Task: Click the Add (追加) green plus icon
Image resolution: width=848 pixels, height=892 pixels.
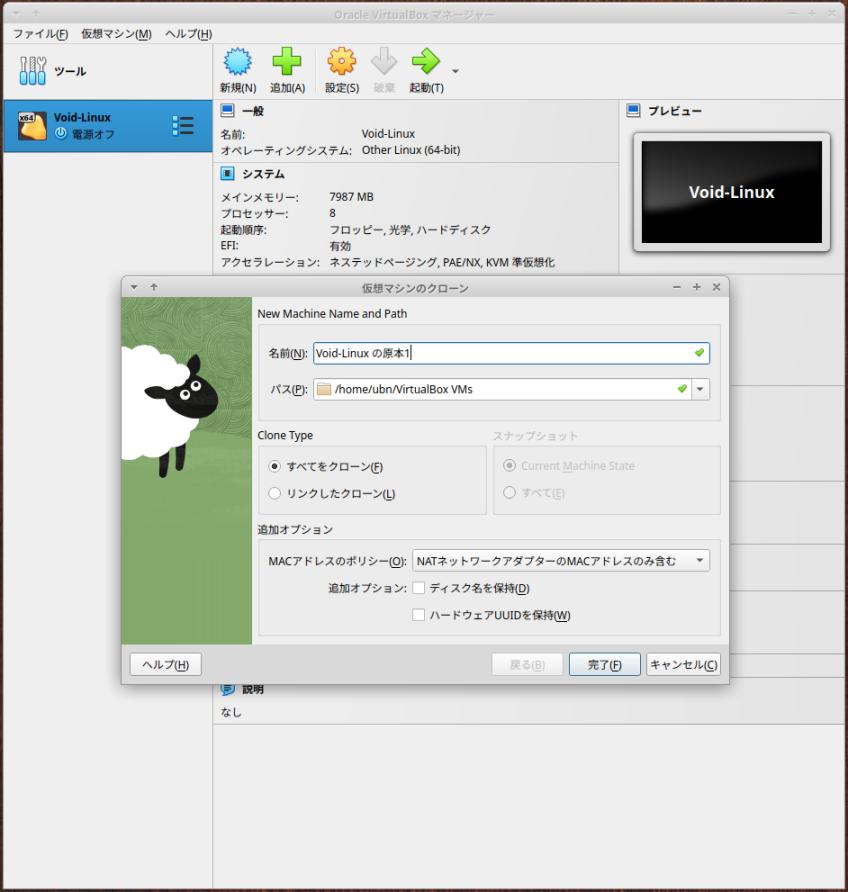Action: [287, 61]
